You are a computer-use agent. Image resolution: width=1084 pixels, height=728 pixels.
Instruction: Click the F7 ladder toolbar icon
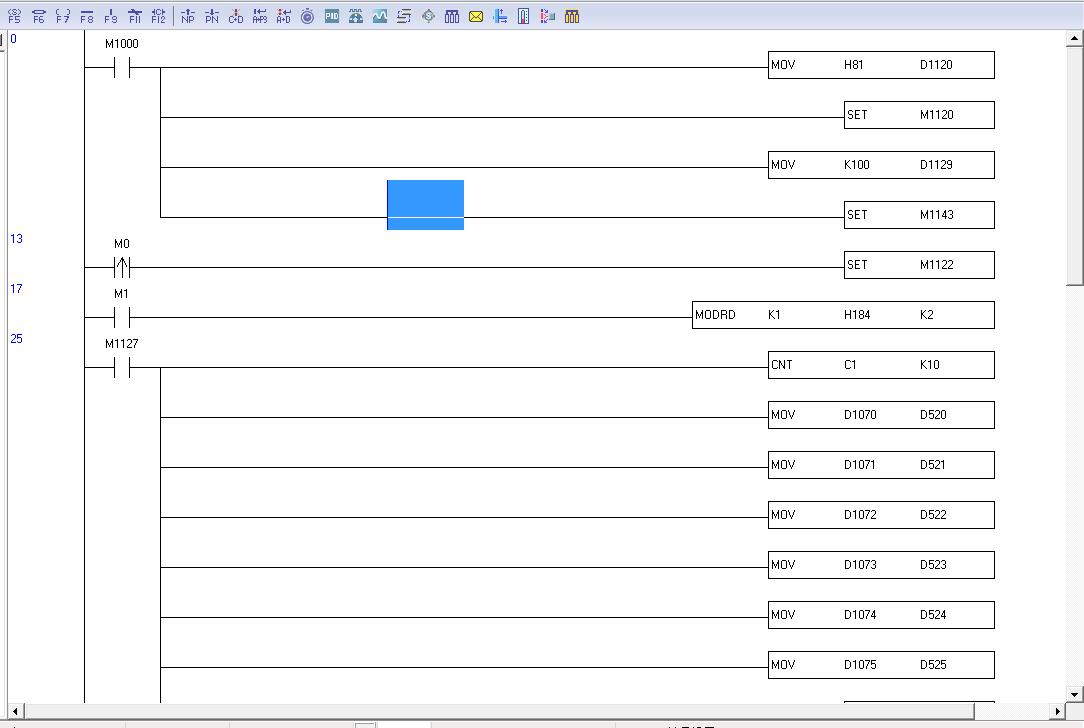pos(62,16)
